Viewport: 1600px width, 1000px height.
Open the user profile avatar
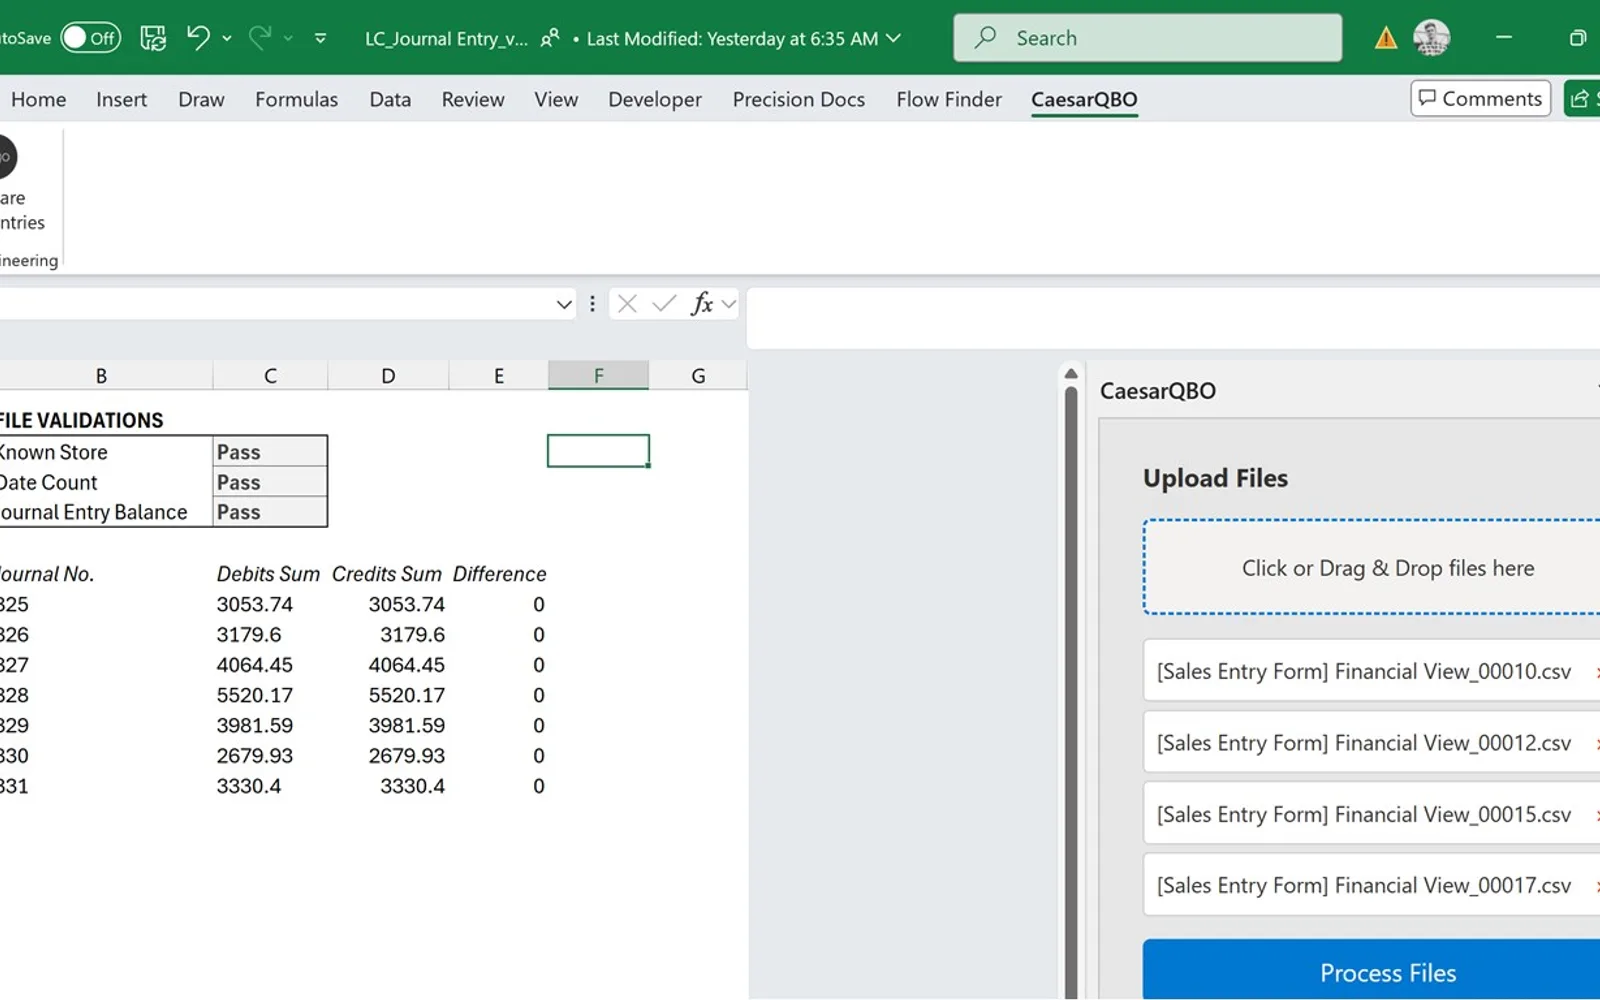[x=1432, y=38]
